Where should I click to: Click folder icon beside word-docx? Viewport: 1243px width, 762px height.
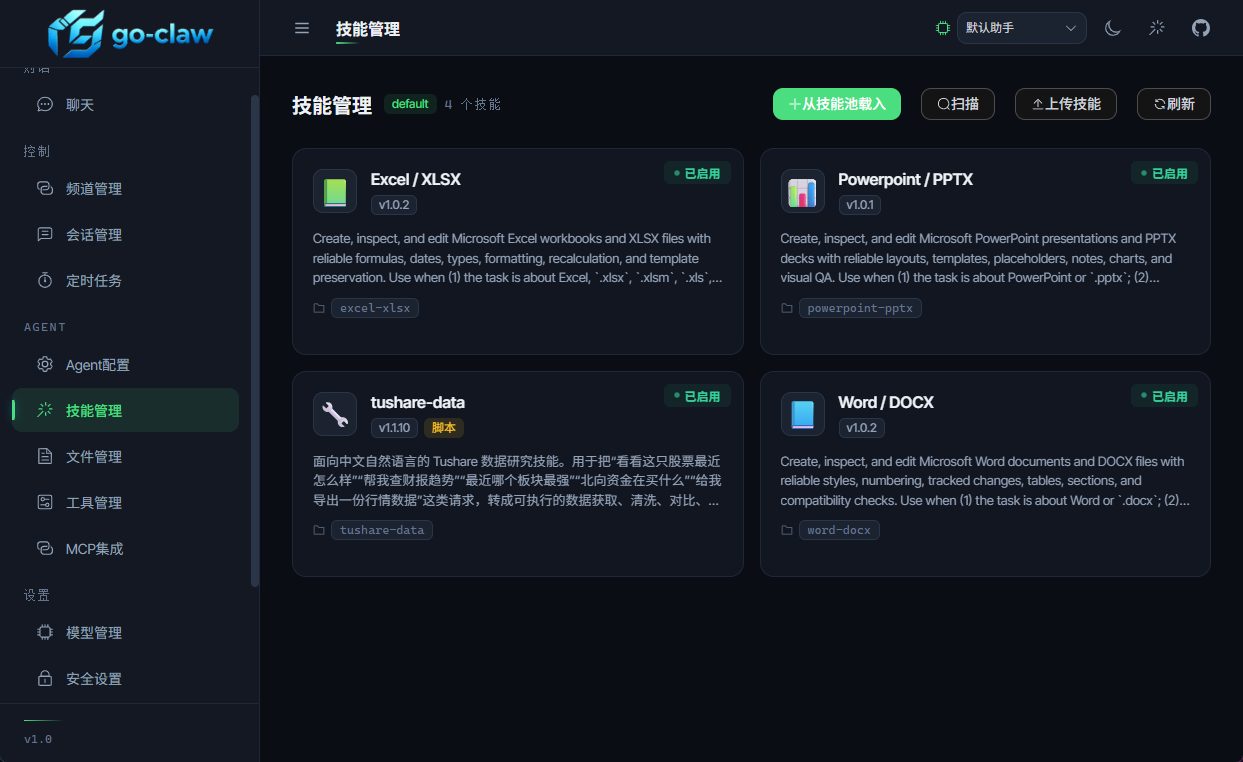[x=787, y=530]
